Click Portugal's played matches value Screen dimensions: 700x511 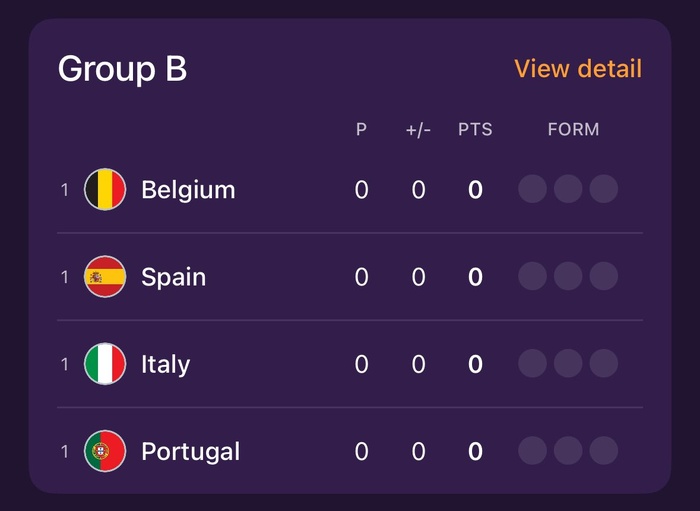tap(361, 451)
